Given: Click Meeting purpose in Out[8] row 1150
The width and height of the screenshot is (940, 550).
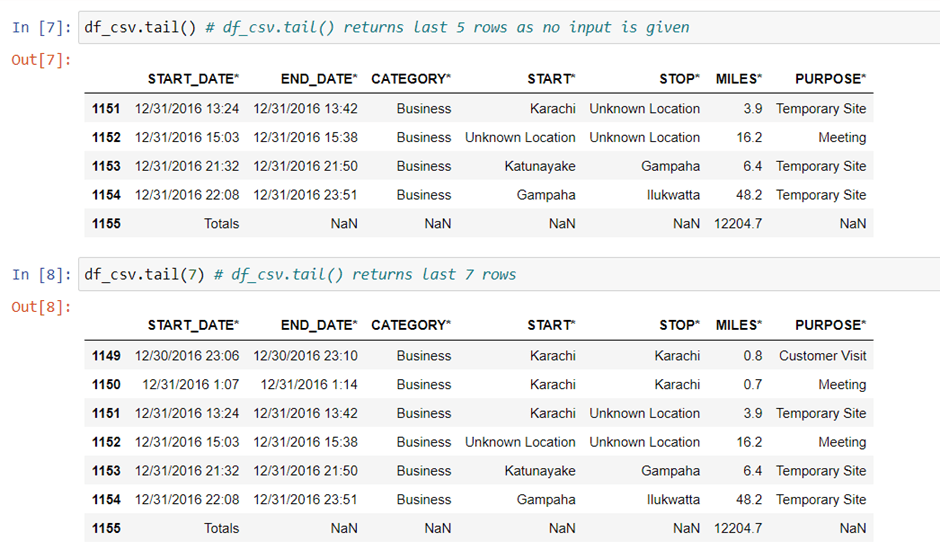Looking at the screenshot, I should [842, 384].
